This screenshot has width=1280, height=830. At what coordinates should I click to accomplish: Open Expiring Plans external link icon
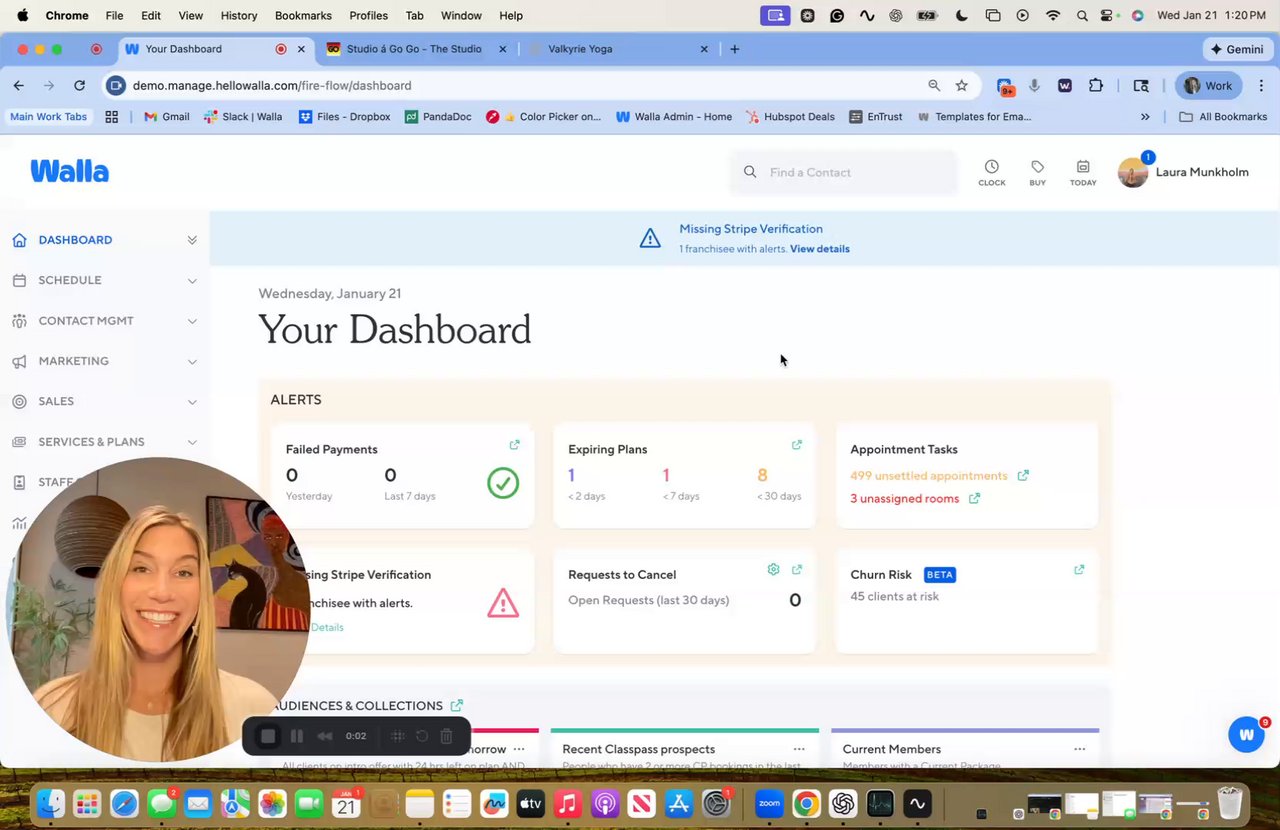pyautogui.click(x=797, y=445)
